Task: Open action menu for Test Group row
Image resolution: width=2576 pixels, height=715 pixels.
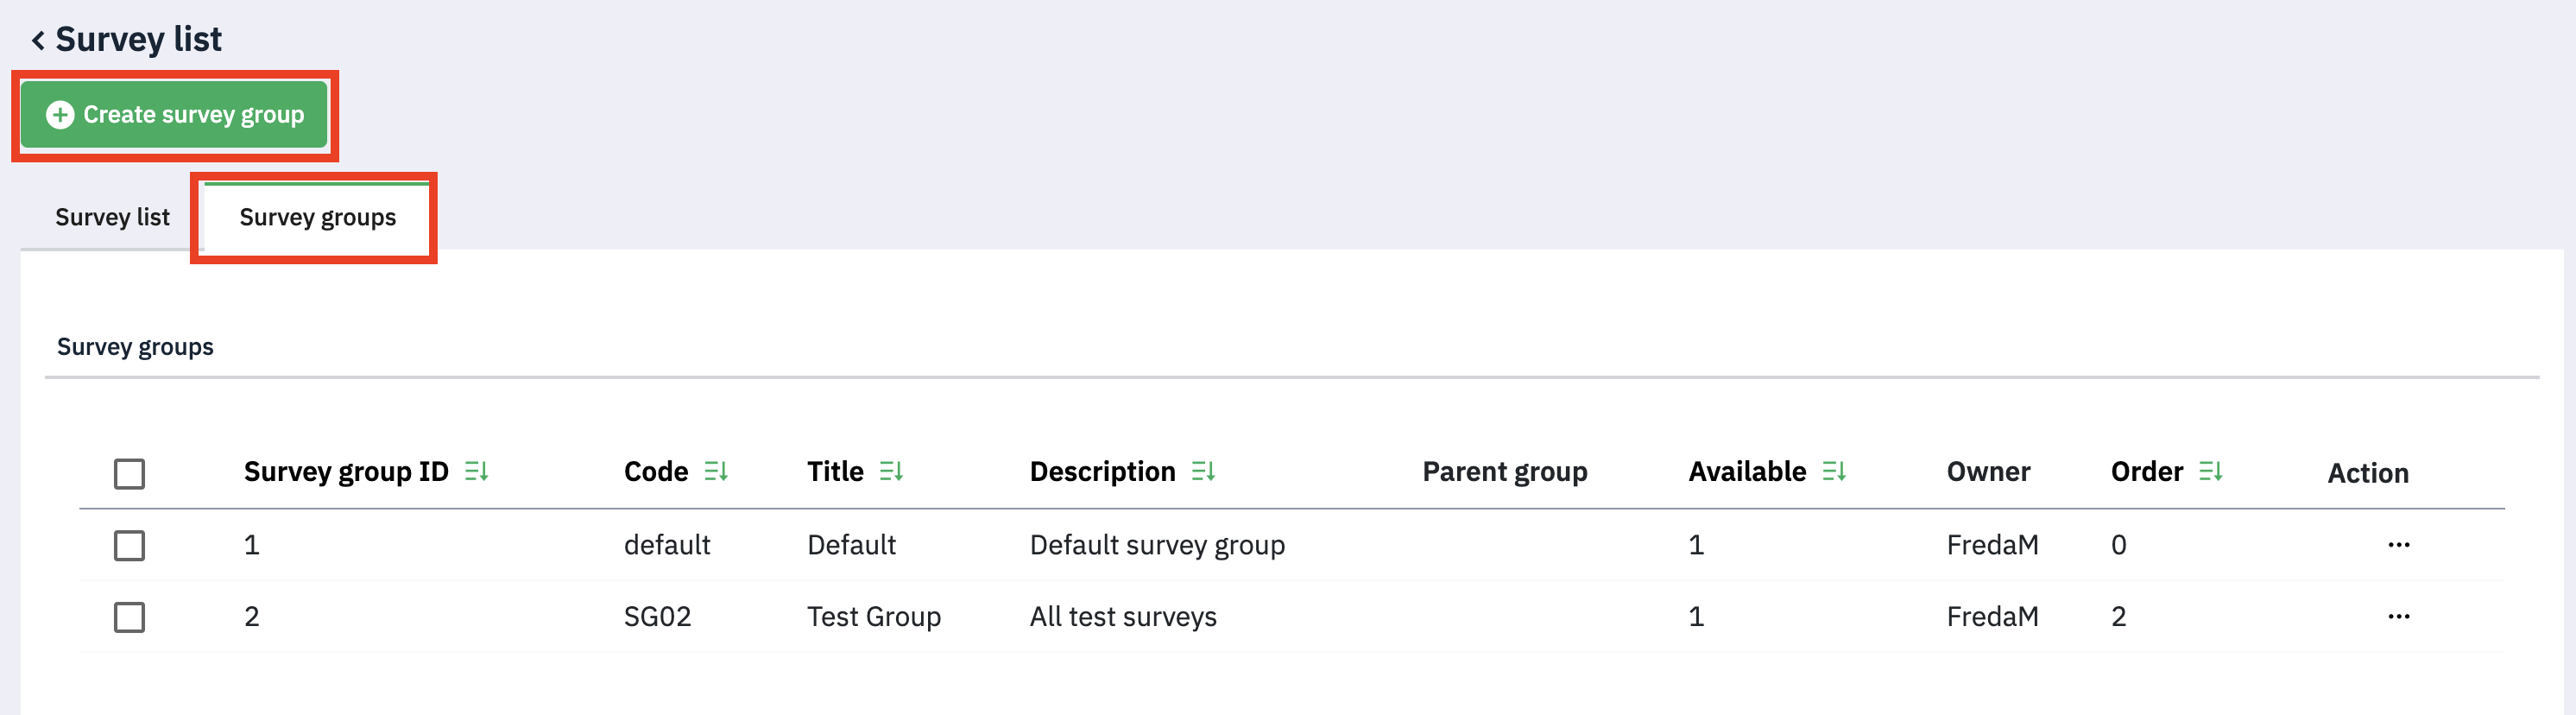Action: coord(2398,616)
